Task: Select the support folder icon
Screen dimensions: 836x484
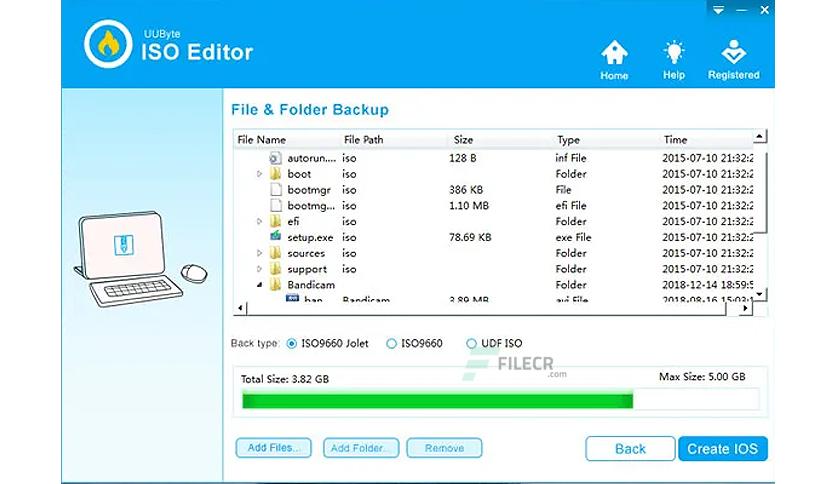Action: 275,269
